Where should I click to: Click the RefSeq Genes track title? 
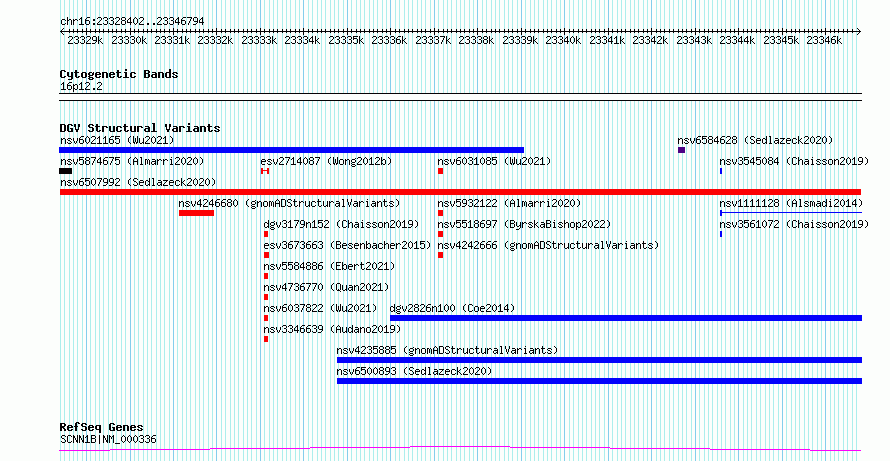(102, 427)
